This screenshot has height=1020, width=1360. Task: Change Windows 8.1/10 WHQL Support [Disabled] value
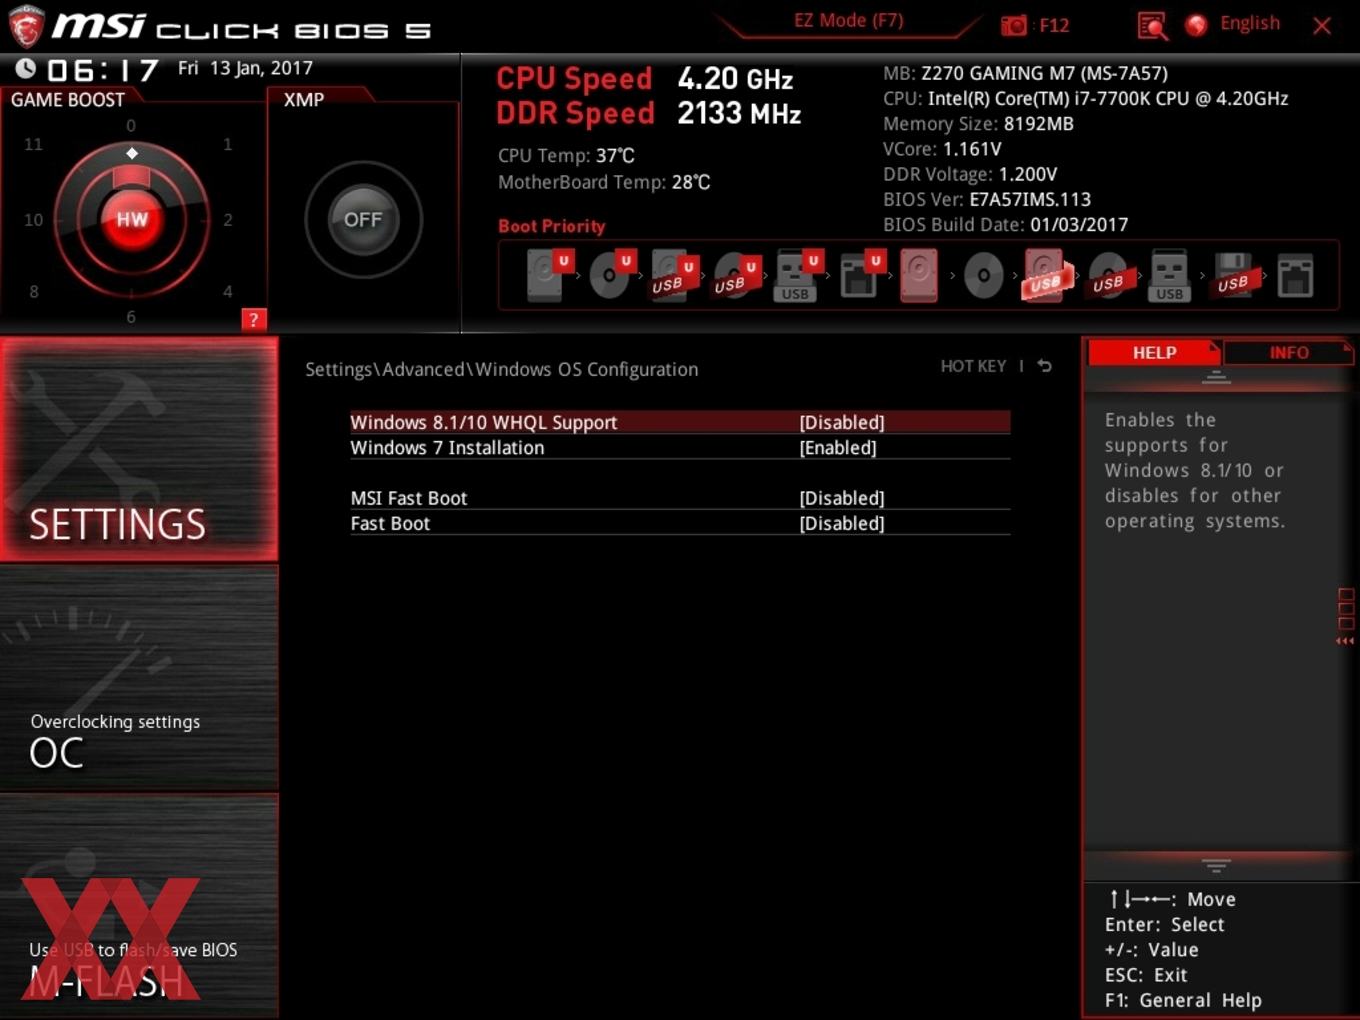click(x=842, y=422)
